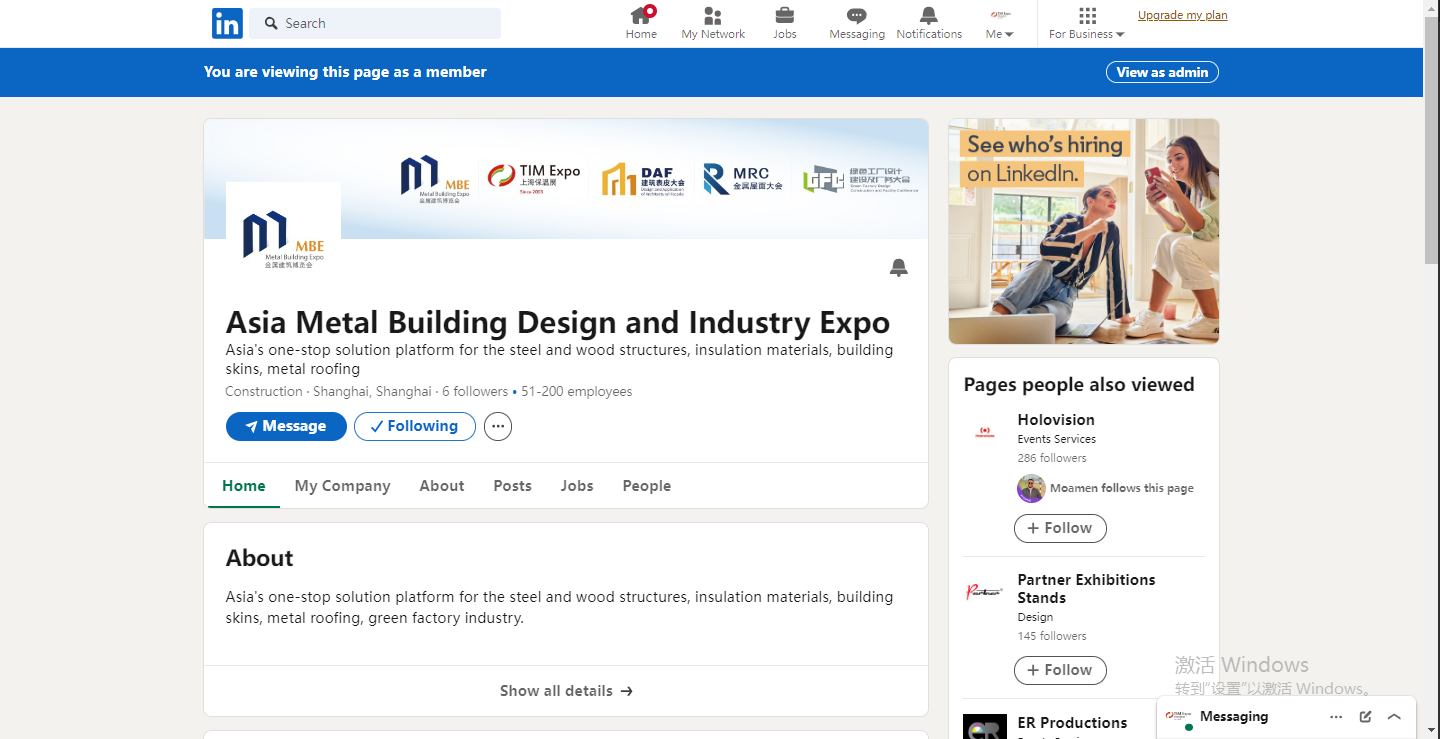Click the 286 followers text

tap(1052, 458)
